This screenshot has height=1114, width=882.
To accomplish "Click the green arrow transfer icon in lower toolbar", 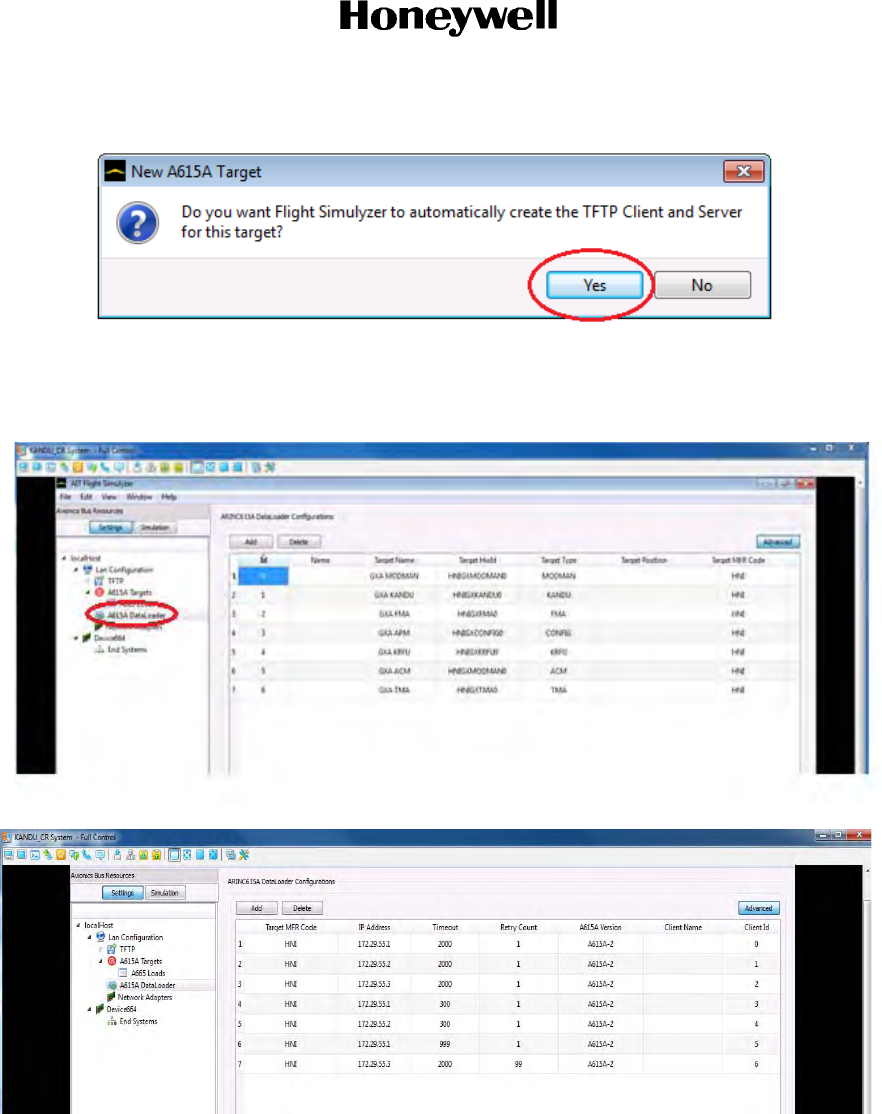I will [47, 855].
